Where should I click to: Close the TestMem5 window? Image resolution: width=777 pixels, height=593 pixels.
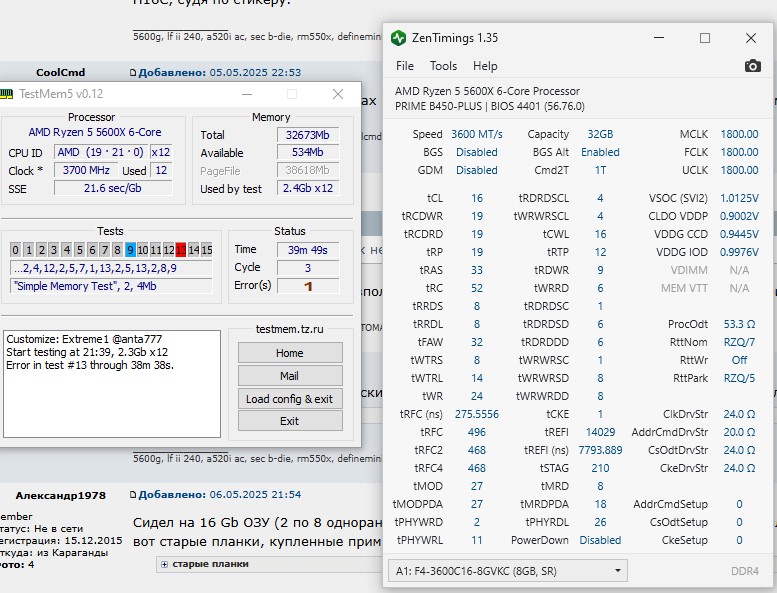[x=338, y=94]
